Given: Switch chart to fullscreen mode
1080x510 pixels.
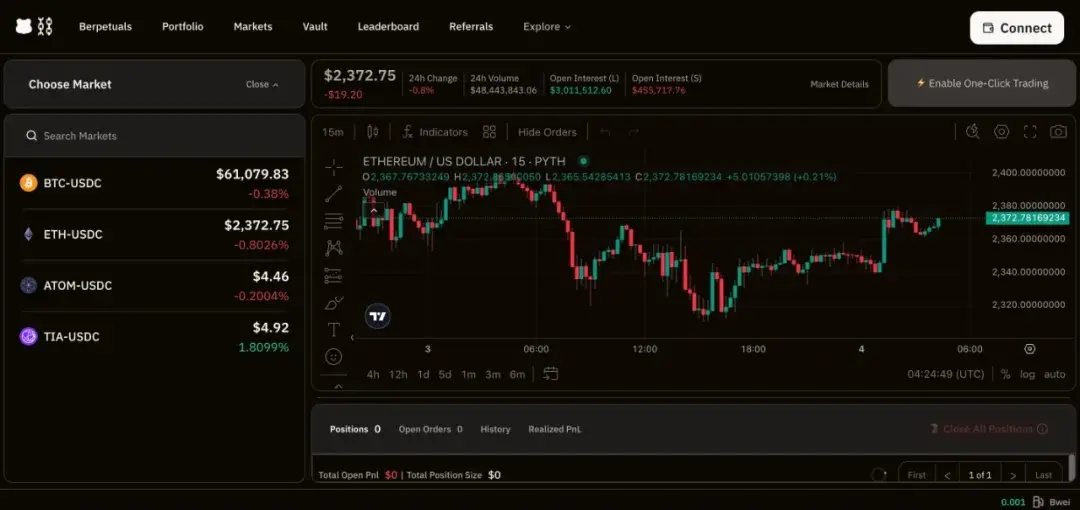Looking at the screenshot, I should [x=1030, y=132].
